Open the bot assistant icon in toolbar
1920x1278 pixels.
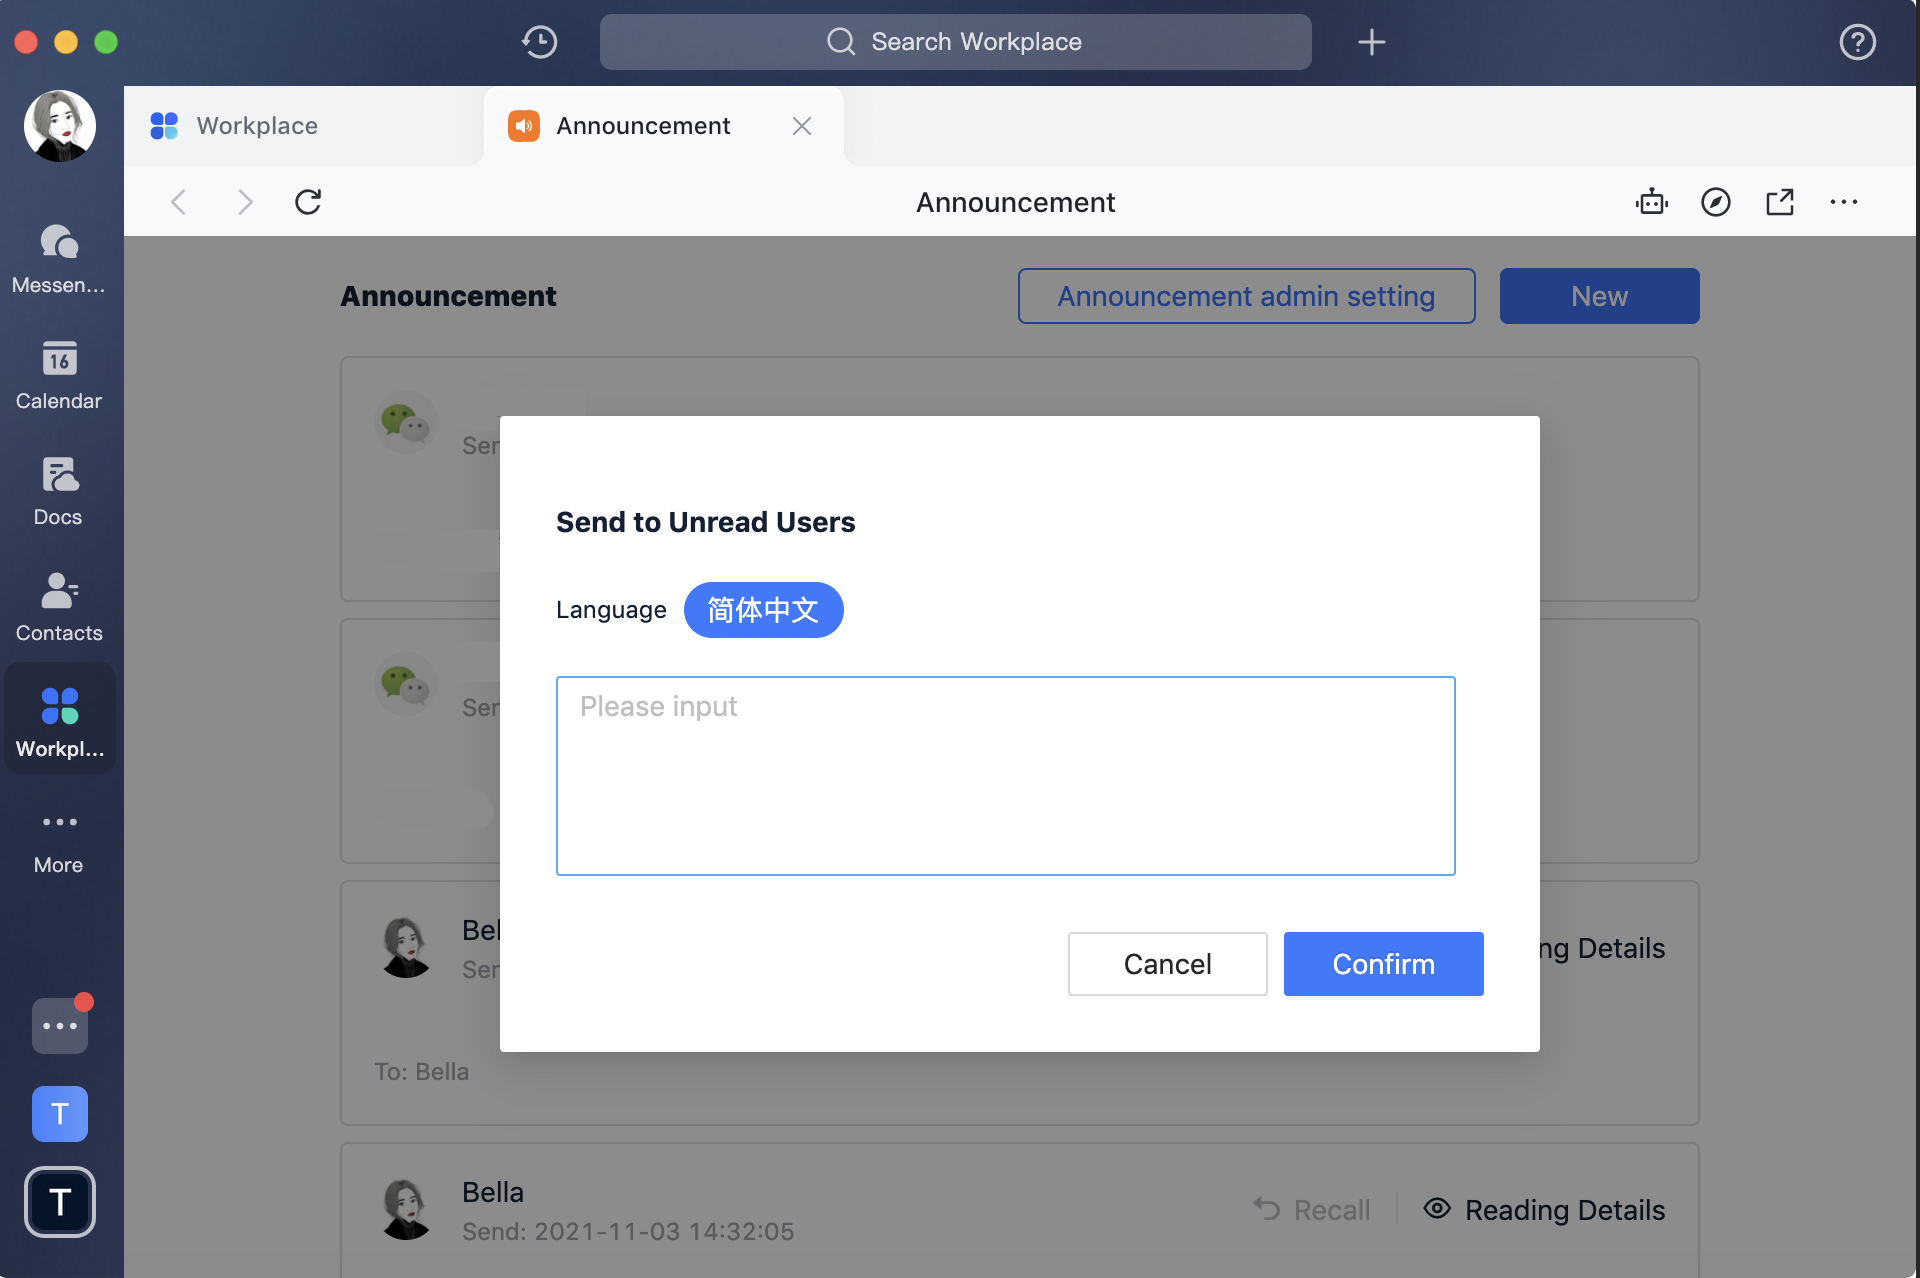pyautogui.click(x=1652, y=201)
